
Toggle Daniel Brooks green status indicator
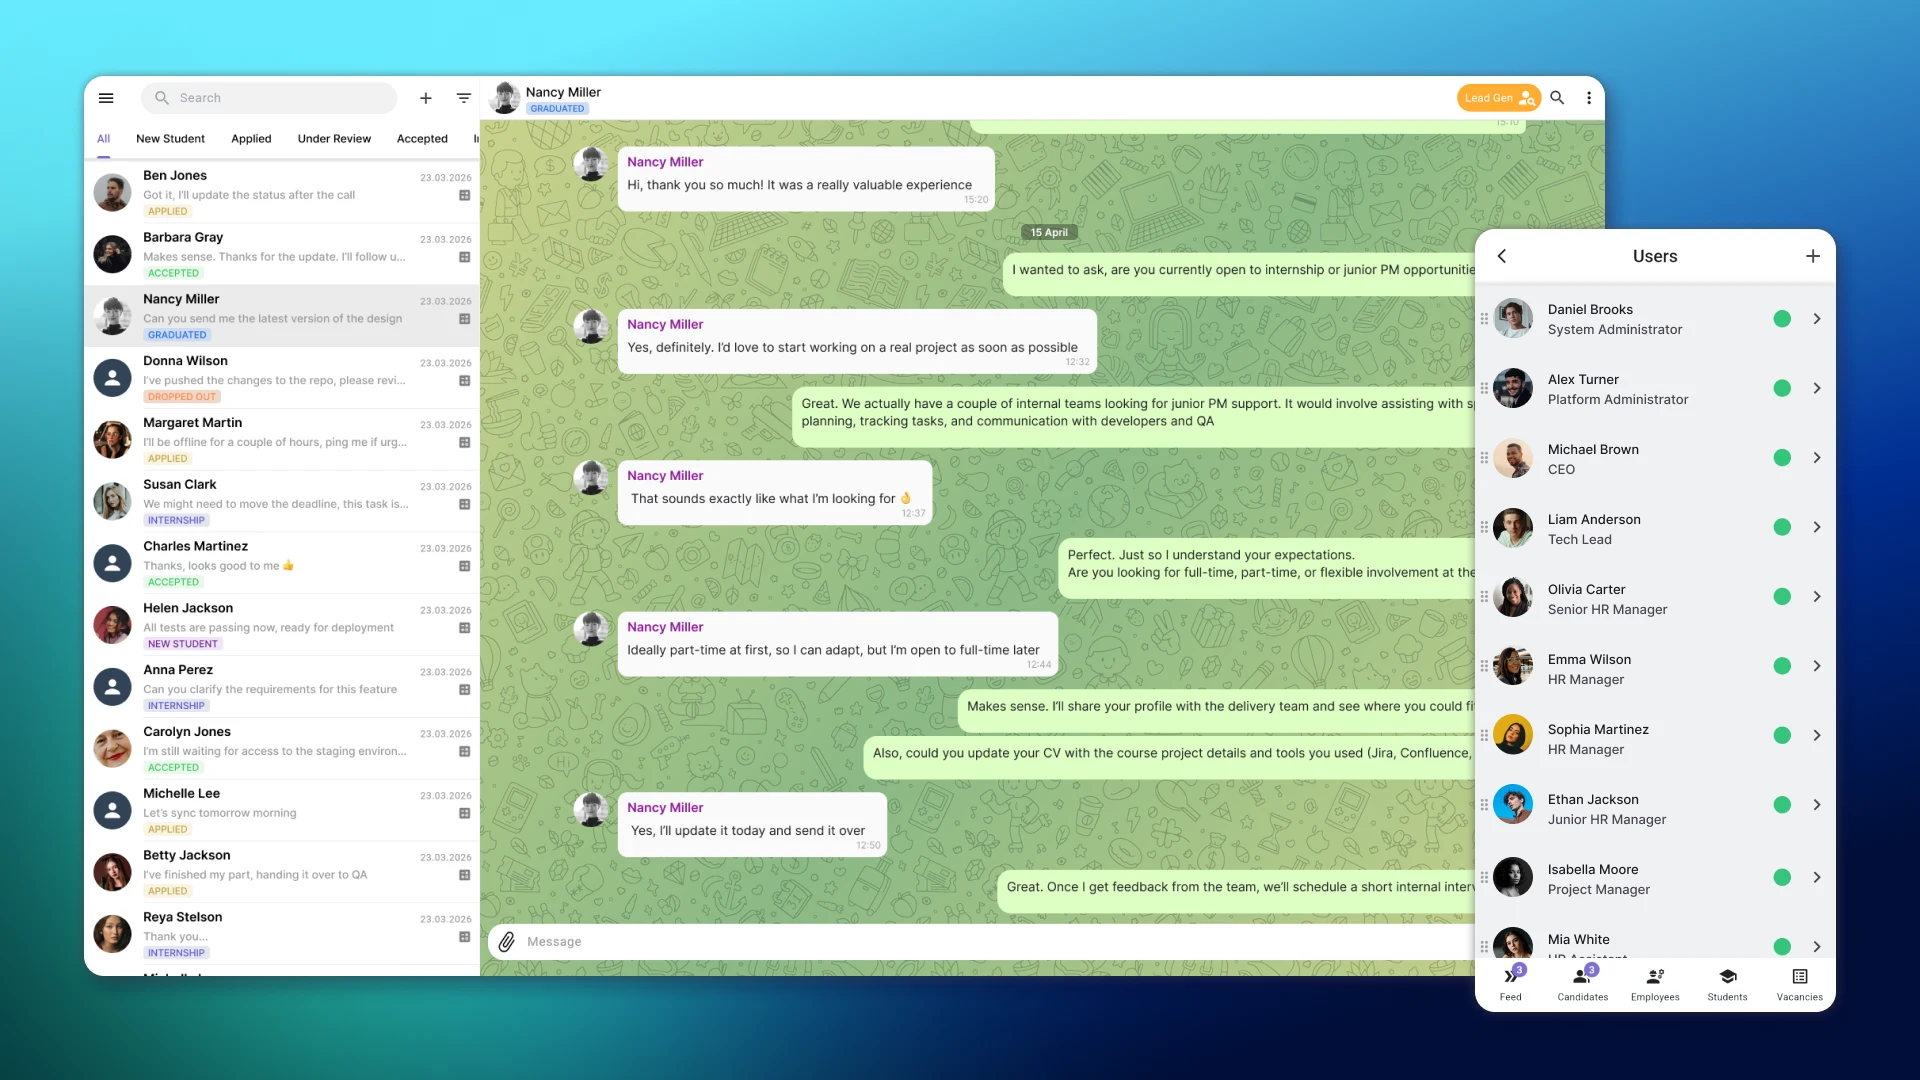tap(1782, 319)
